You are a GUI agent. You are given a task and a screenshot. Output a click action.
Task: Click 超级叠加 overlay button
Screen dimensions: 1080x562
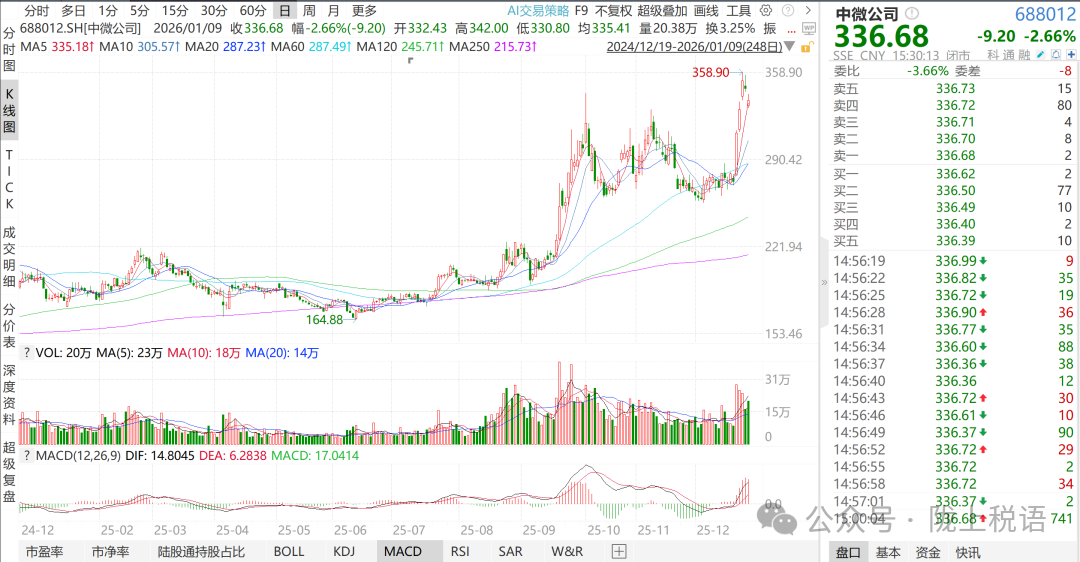662,10
